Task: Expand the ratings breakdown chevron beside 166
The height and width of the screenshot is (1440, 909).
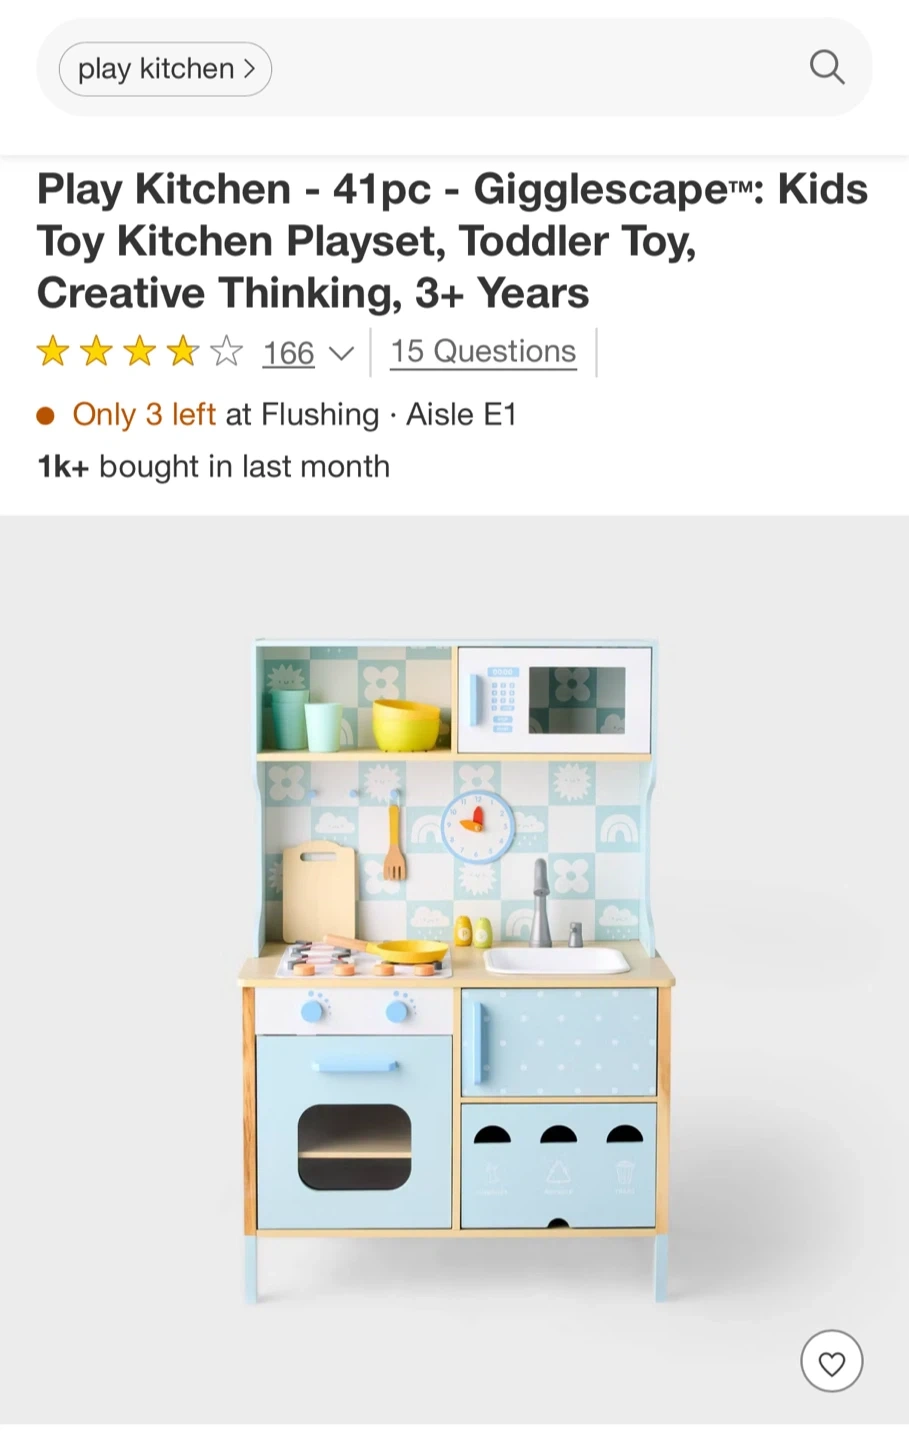Action: [x=341, y=353]
